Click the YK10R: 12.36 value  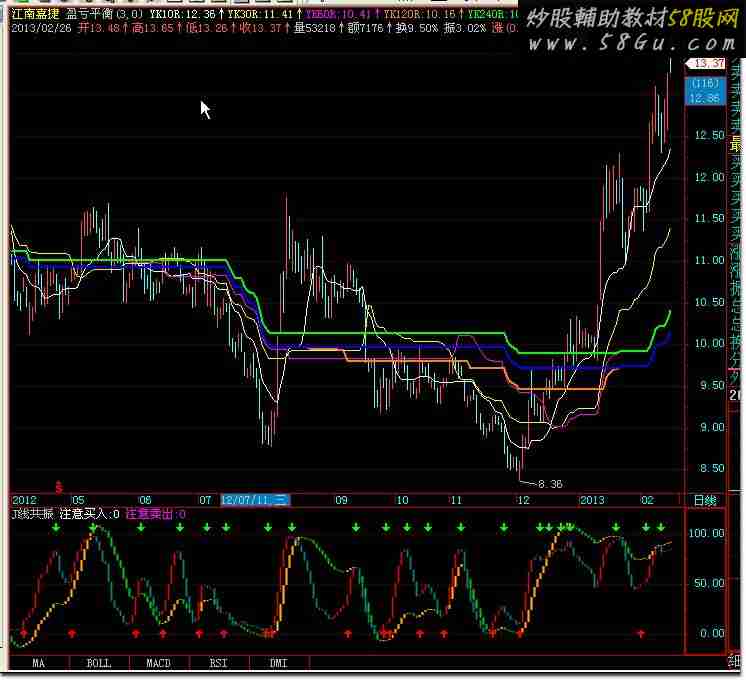[x=184, y=14]
